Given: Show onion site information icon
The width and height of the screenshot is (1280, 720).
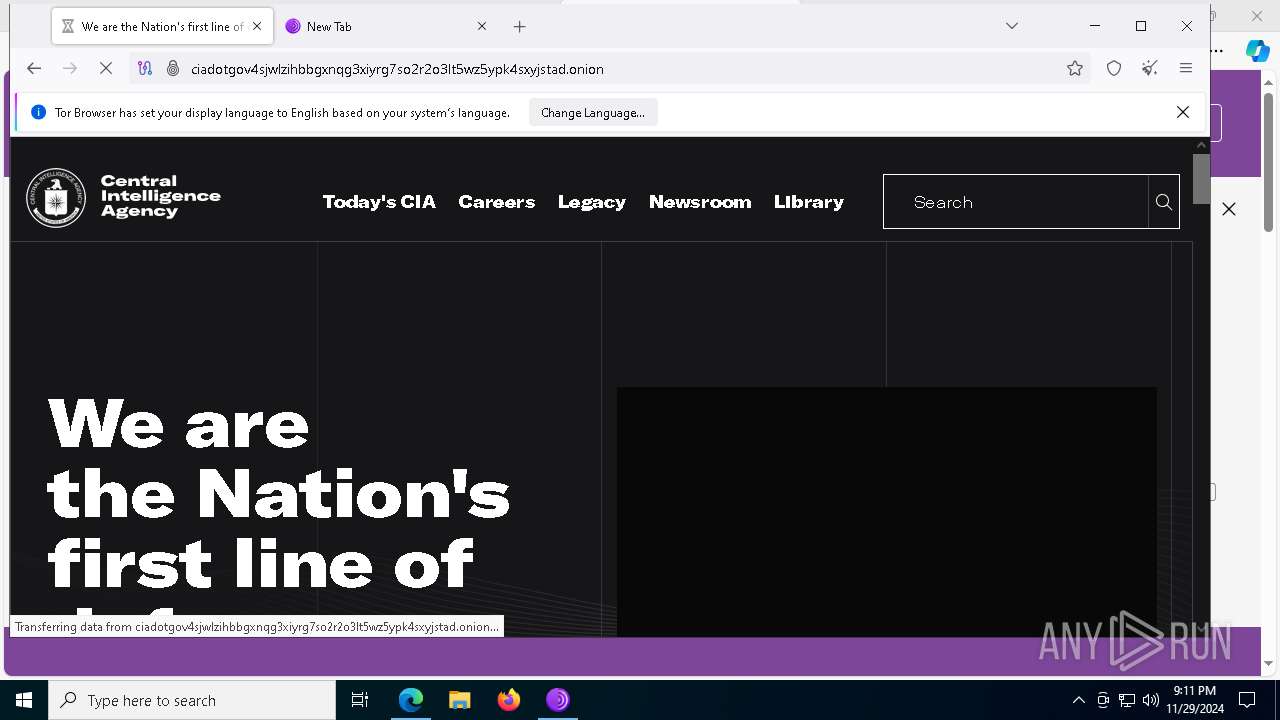Looking at the screenshot, I should coord(172,68).
